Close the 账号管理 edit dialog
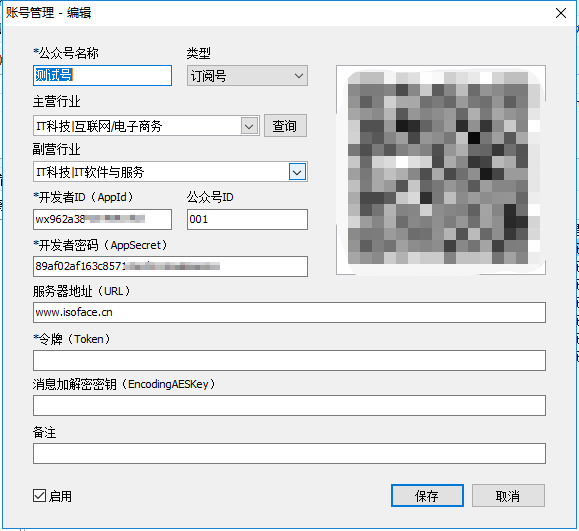This screenshot has height=531, width=579. coord(561,13)
